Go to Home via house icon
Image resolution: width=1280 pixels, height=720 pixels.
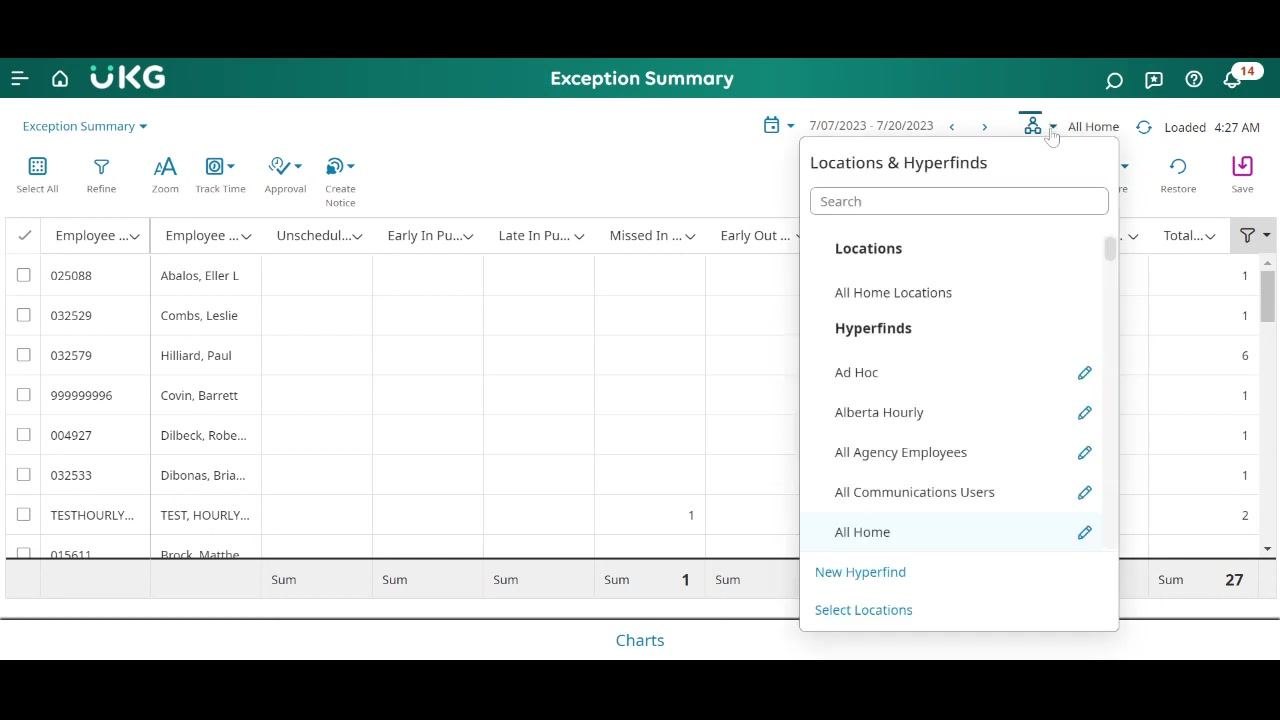[60, 78]
